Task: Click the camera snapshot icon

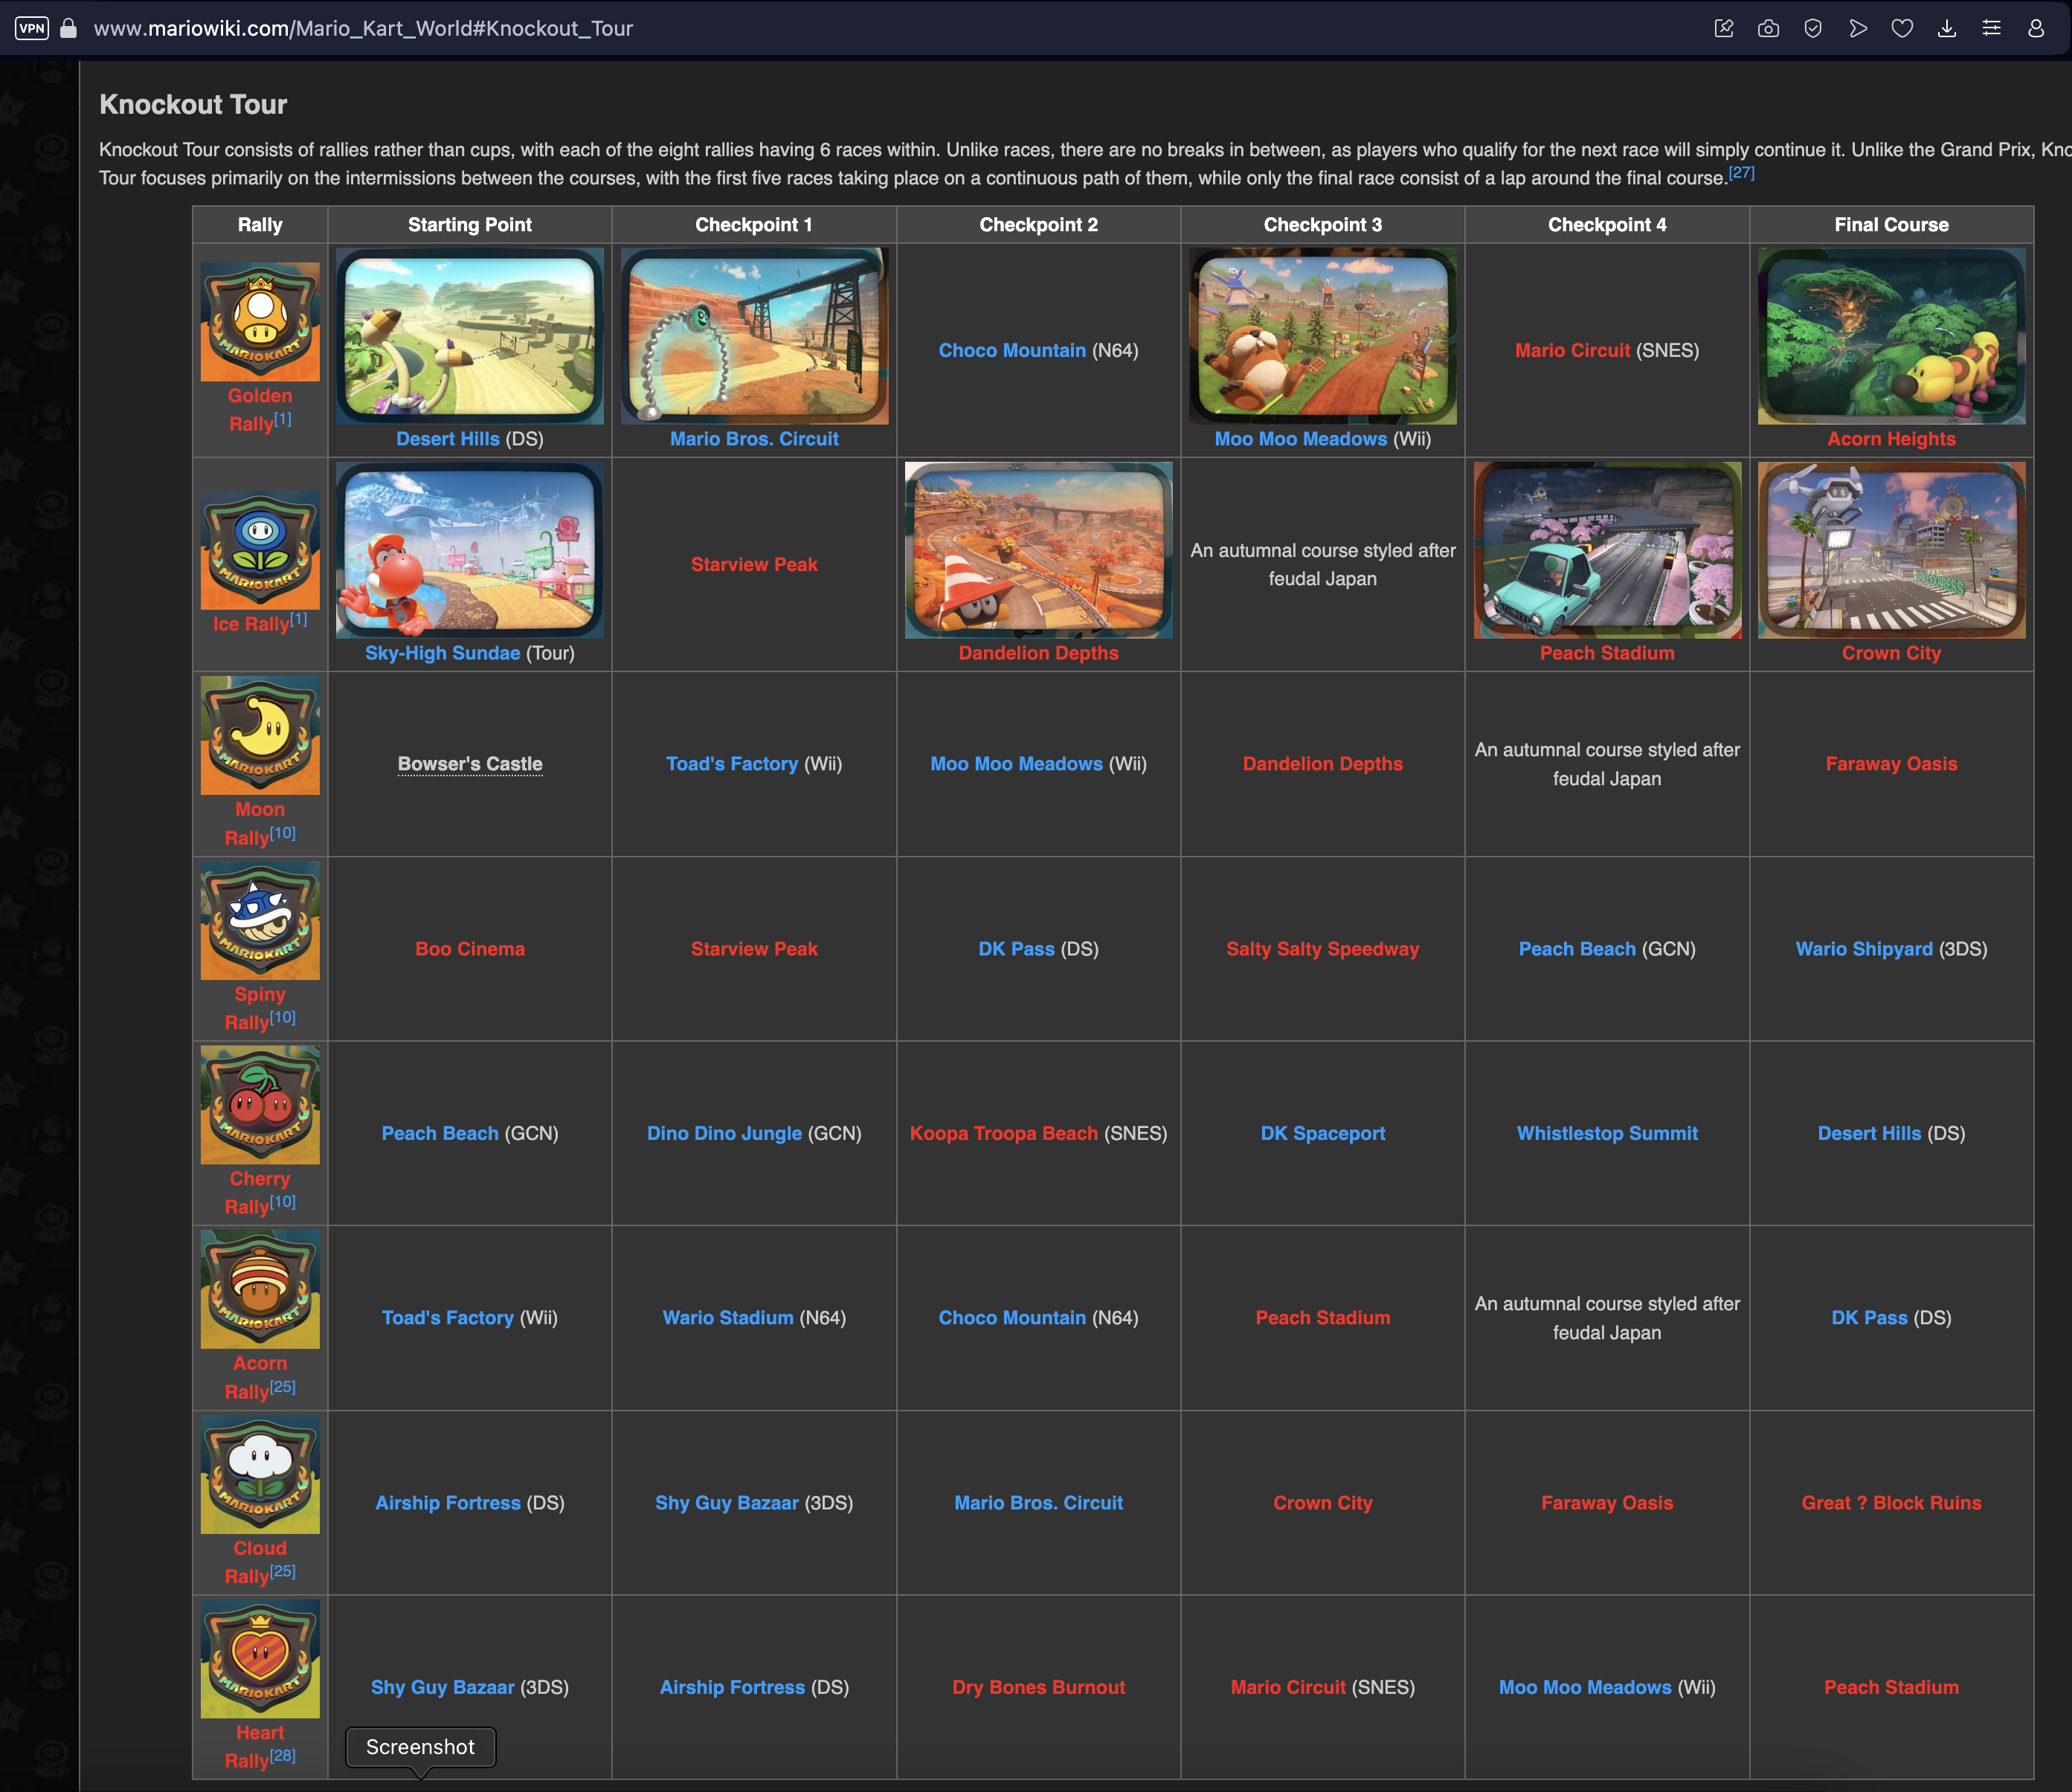Action: [x=1768, y=28]
